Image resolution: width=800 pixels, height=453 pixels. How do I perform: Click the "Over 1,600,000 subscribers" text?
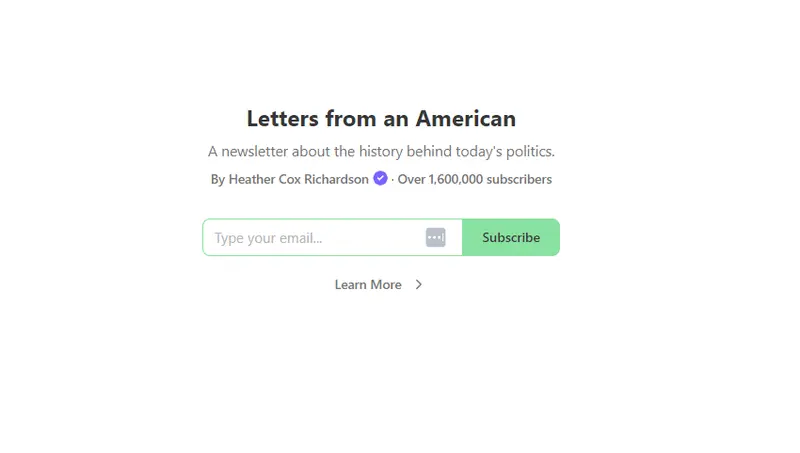point(475,180)
